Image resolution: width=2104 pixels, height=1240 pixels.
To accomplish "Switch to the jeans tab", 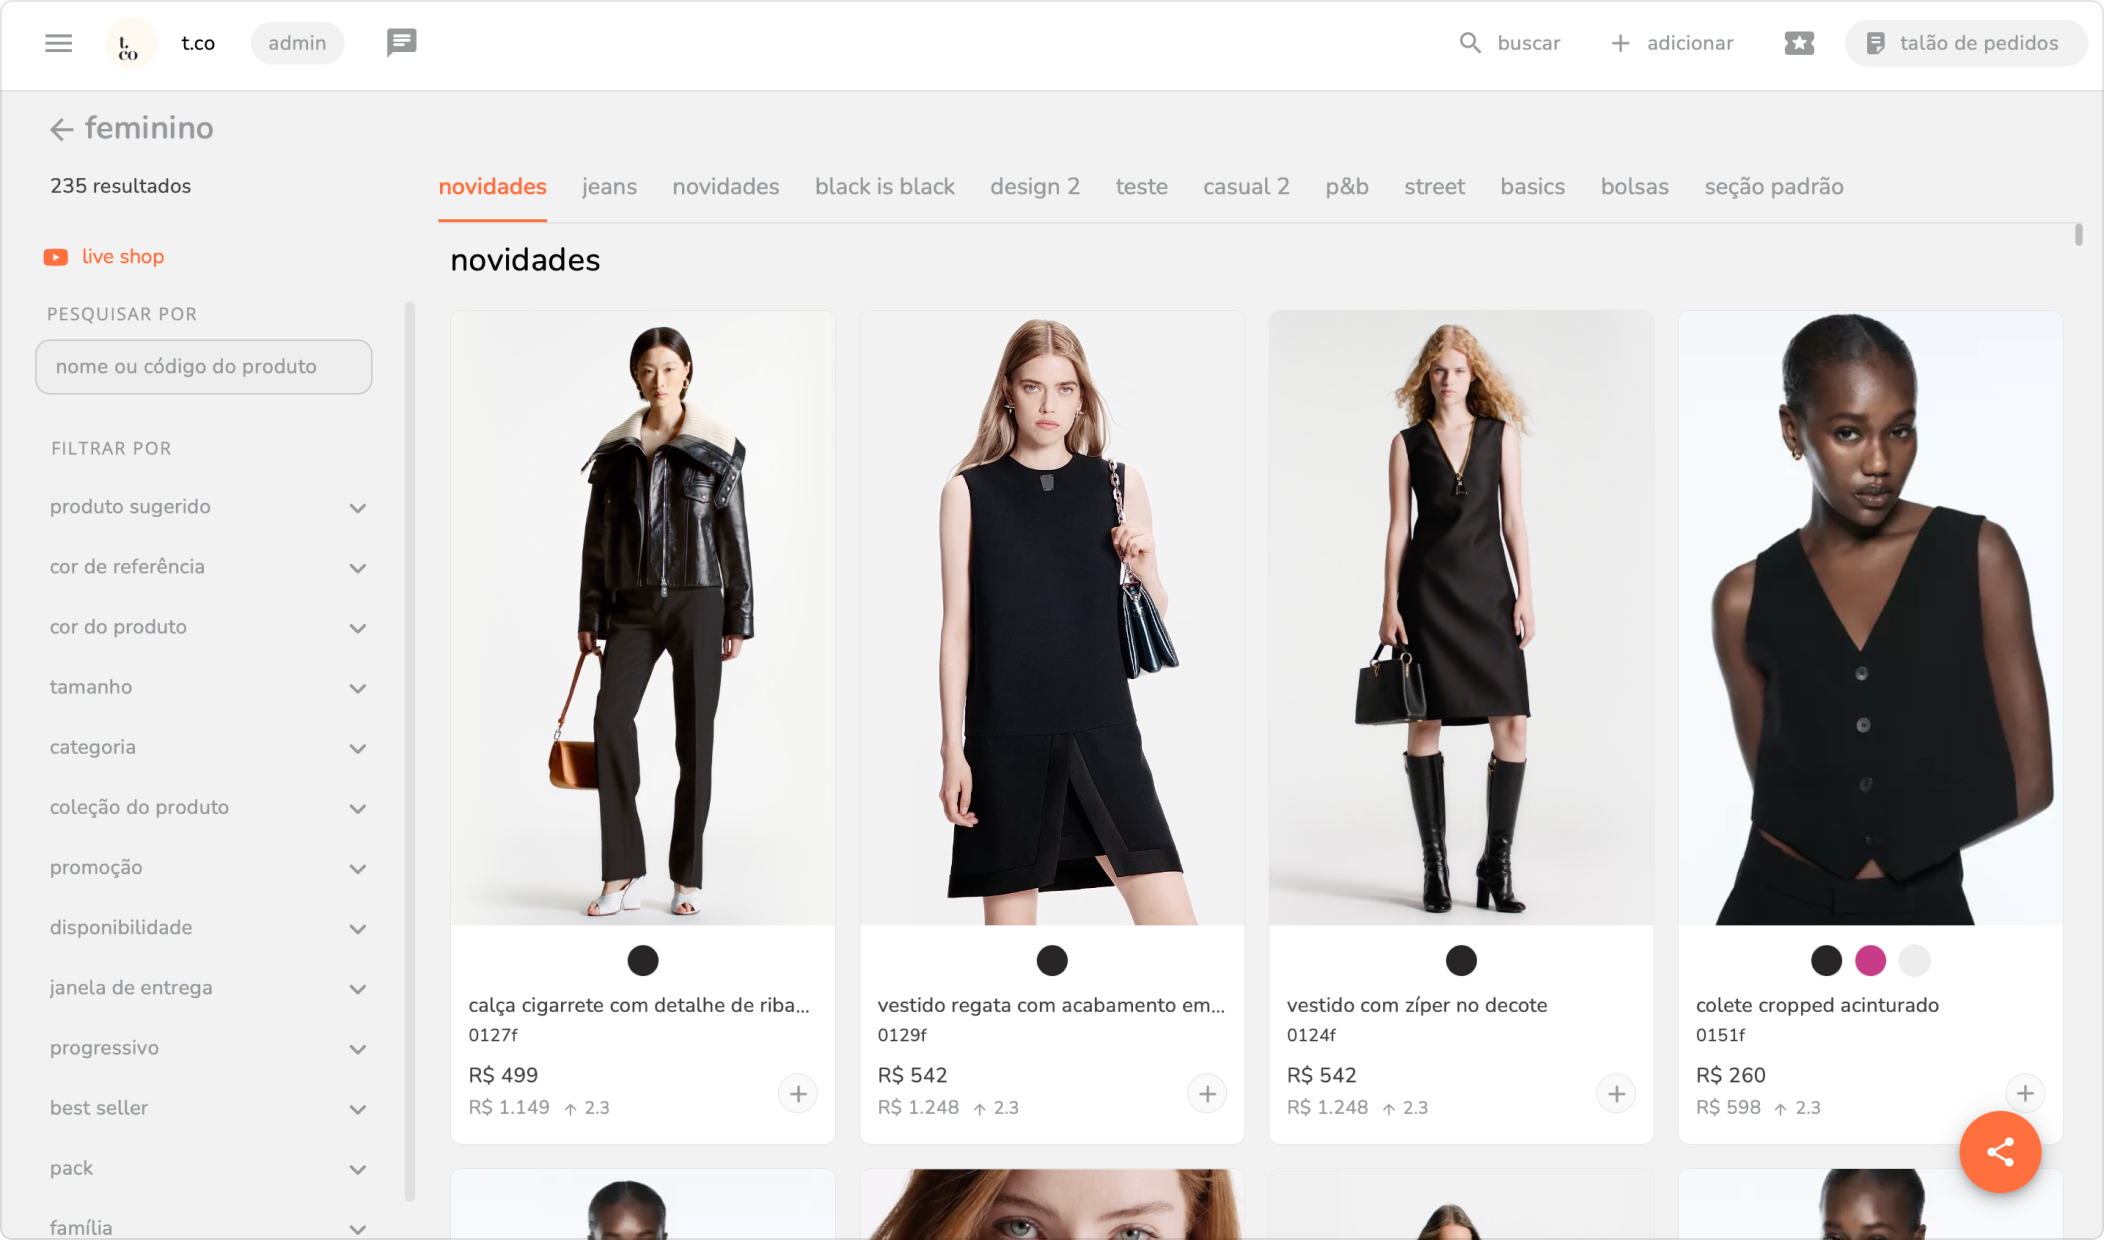I will pos(609,187).
